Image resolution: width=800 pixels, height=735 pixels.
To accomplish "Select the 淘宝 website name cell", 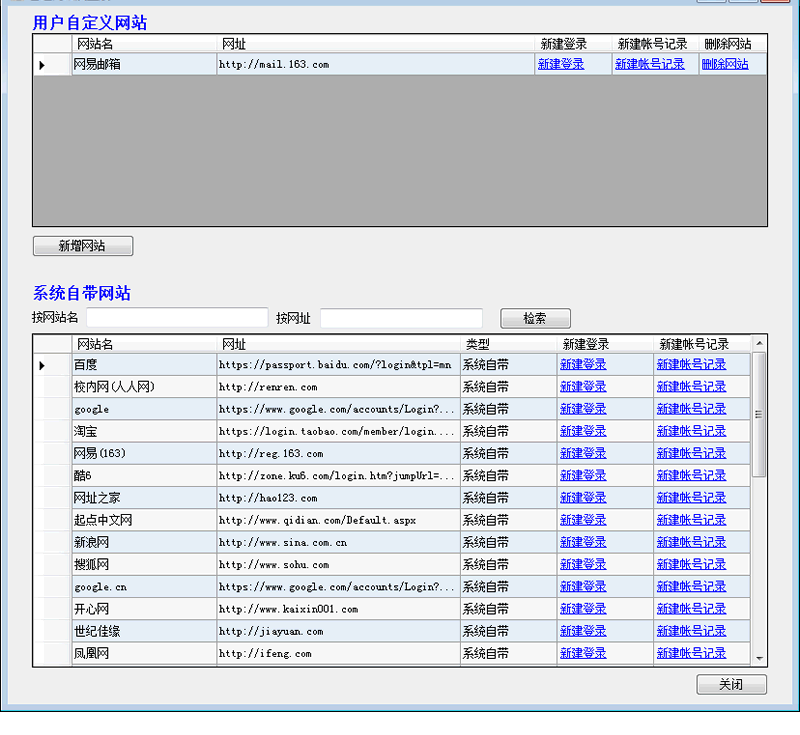I will (x=144, y=432).
